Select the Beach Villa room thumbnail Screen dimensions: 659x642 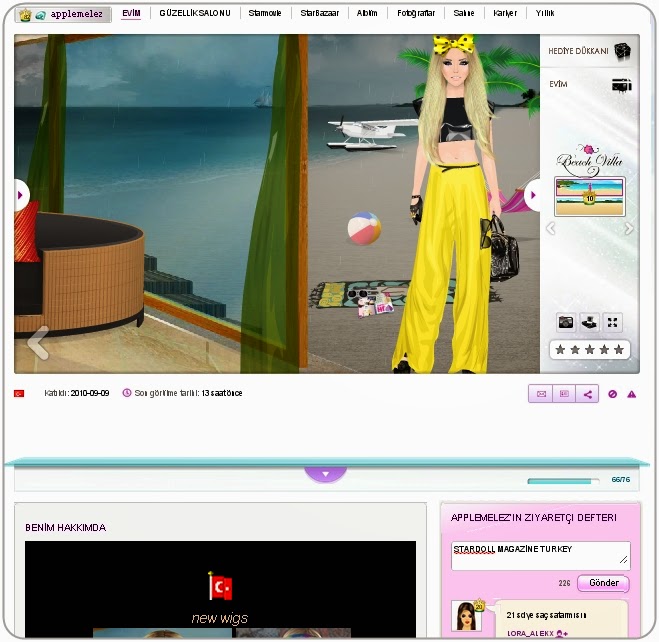pyautogui.click(x=590, y=197)
